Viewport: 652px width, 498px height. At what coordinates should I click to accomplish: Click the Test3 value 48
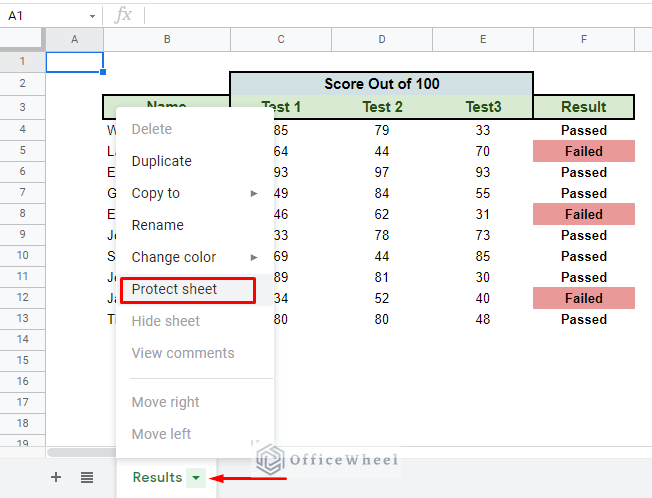click(483, 319)
